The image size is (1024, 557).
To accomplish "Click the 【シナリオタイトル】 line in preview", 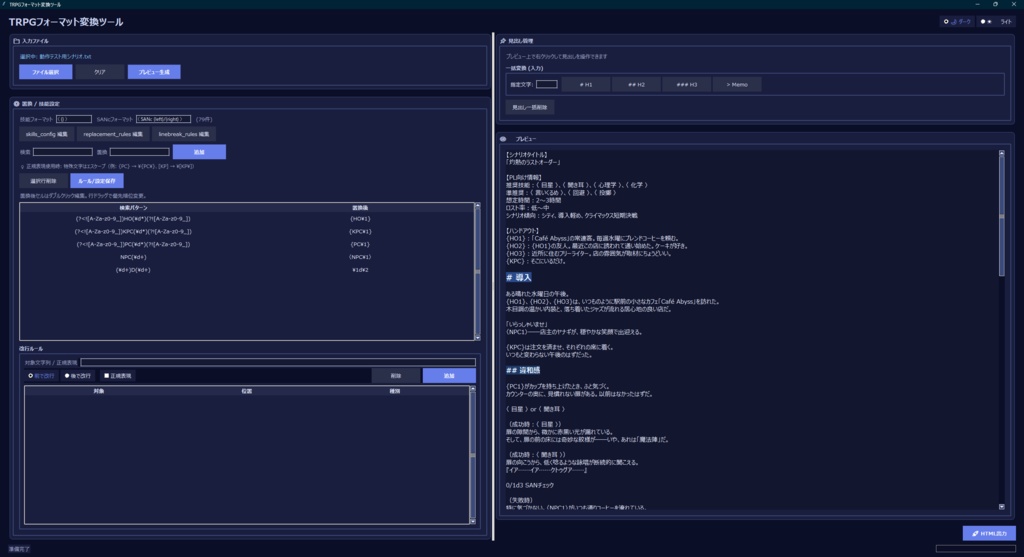I will 527,155.
